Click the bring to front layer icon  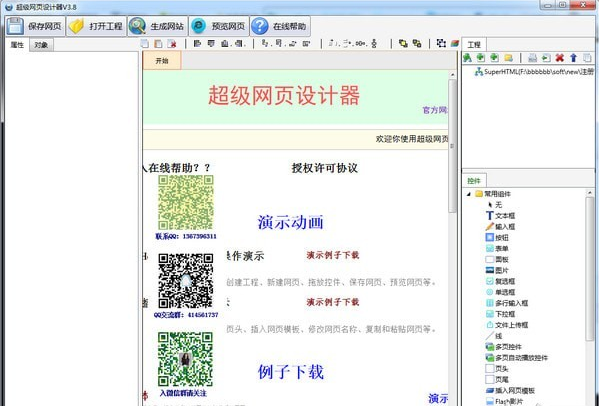[403, 43]
